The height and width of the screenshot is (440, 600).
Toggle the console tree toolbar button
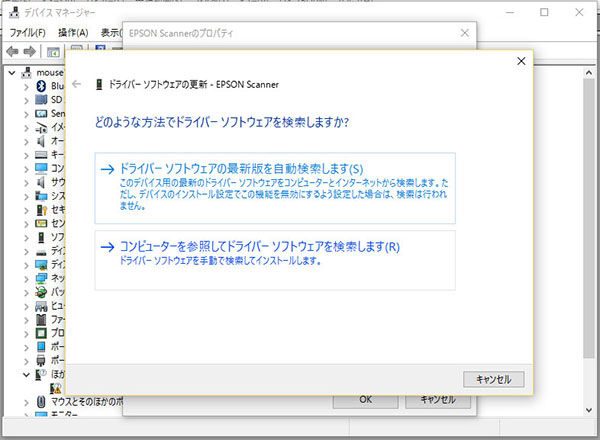[x=53, y=52]
